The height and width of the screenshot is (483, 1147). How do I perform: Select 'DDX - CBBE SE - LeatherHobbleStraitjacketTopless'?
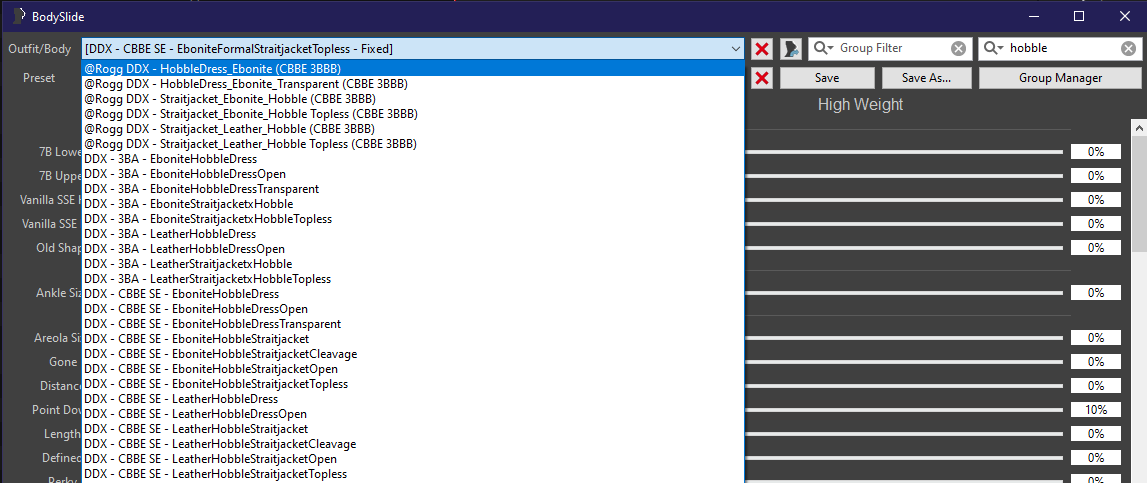(413, 474)
